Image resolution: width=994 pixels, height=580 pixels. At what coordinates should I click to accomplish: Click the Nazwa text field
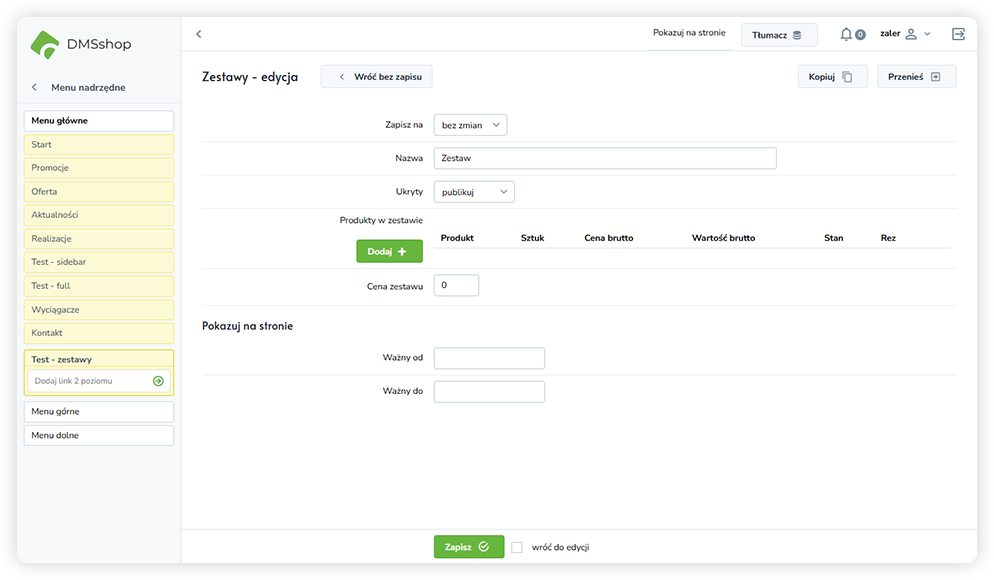coord(604,158)
